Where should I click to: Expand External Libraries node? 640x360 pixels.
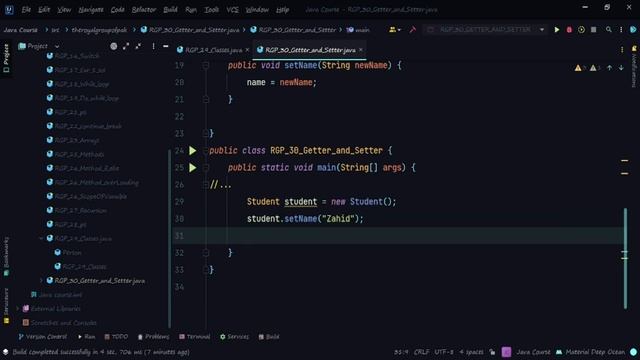pyautogui.click(x=17, y=309)
